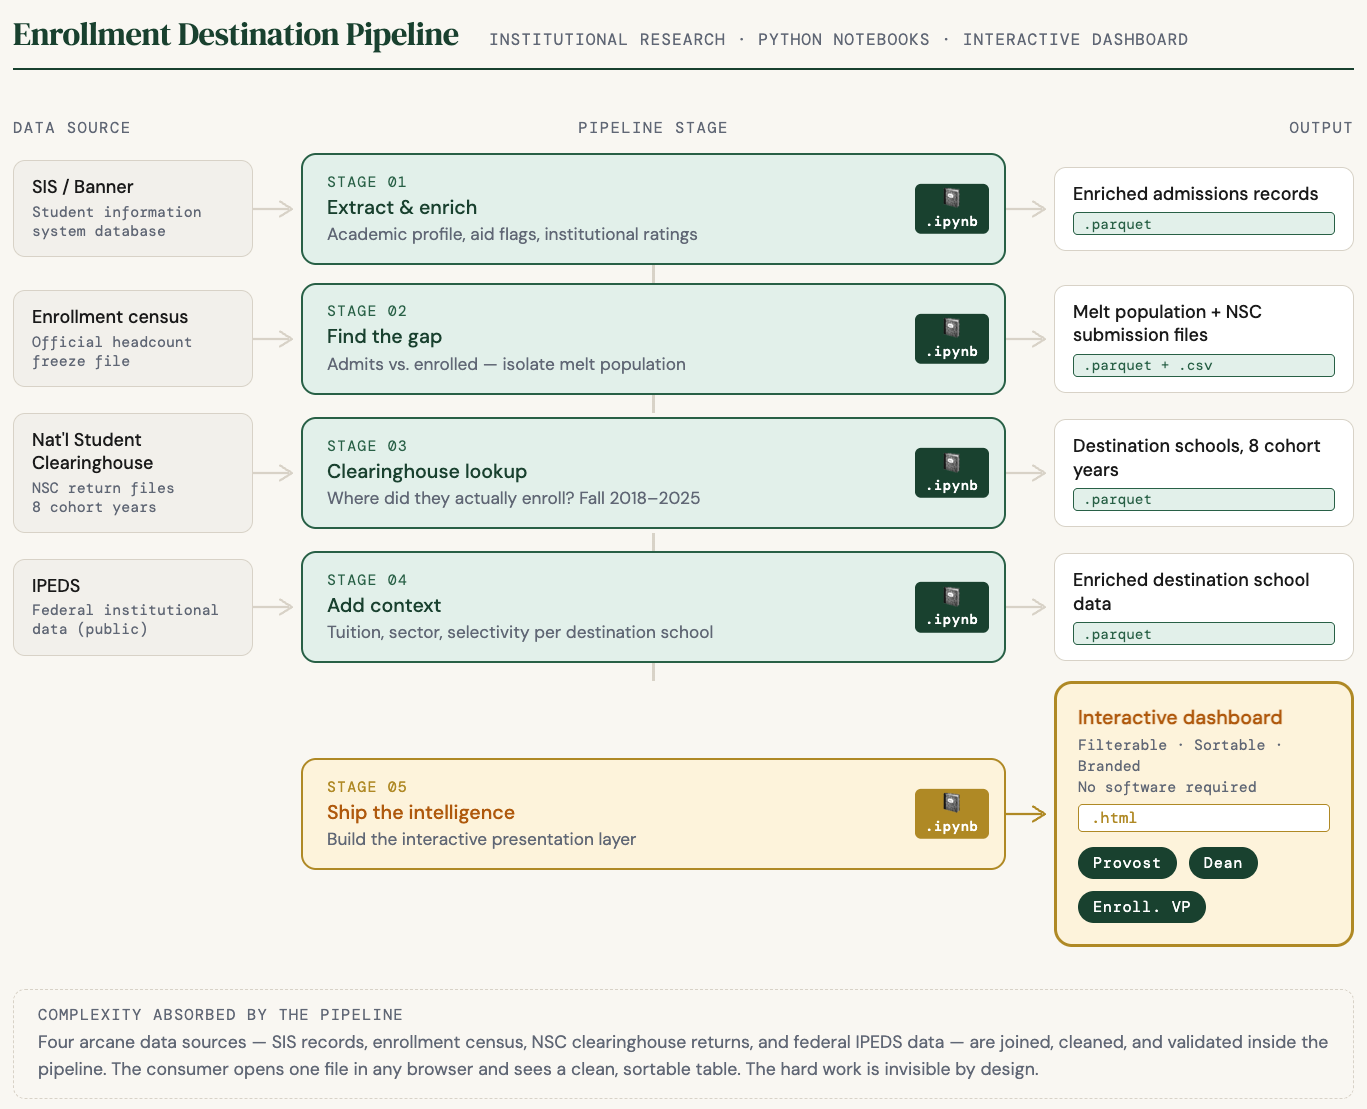
Task: Click the INSTITUTIONAL RESEARCH subtitle text
Action: [607, 39]
